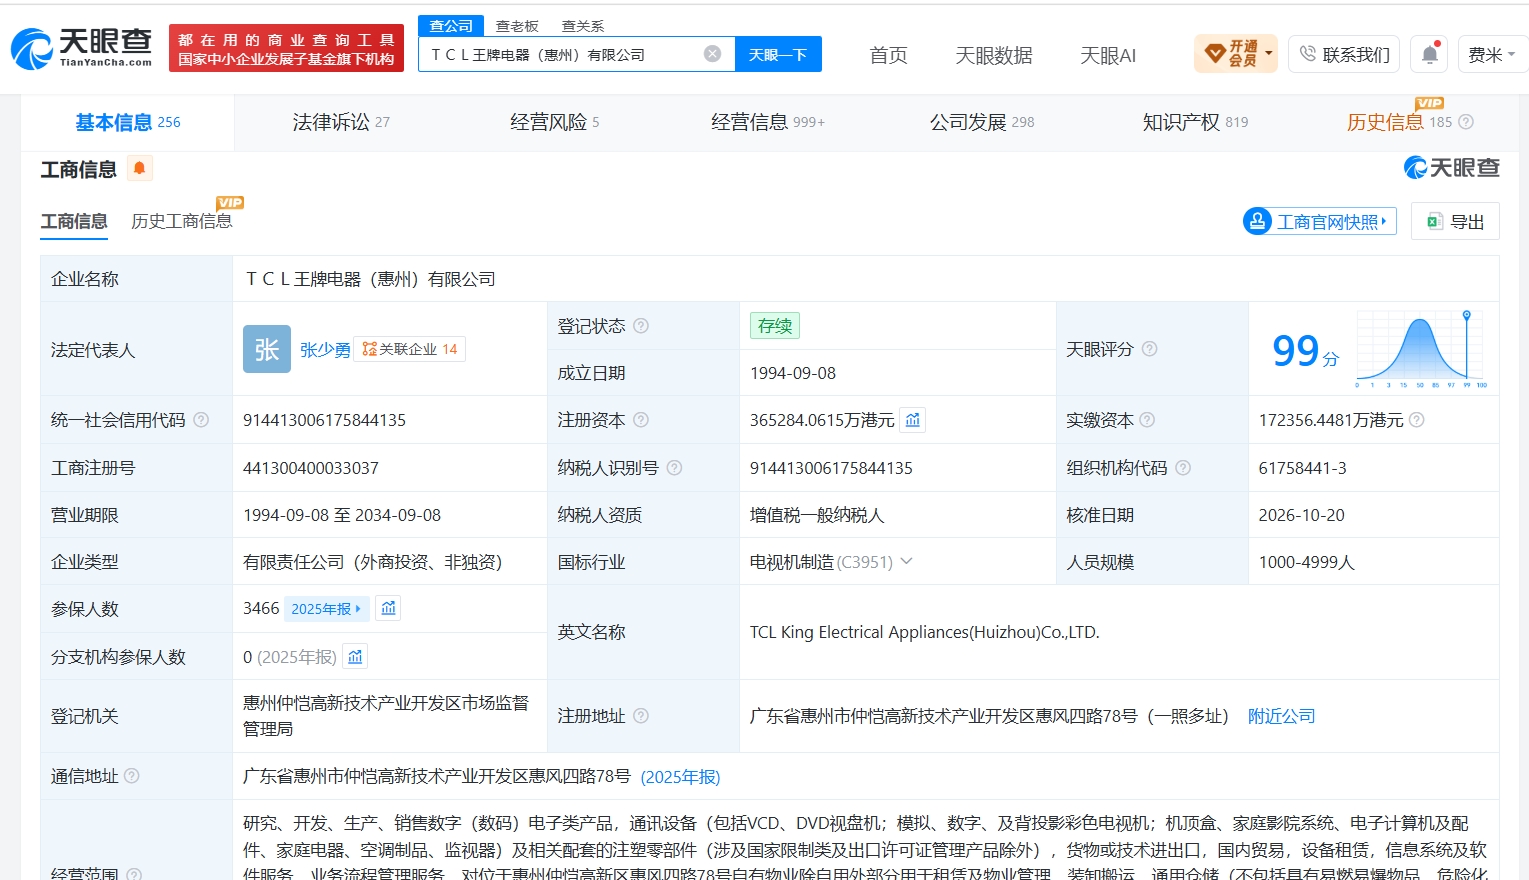Click the orange alert bell beside 工商信息

(x=140, y=168)
